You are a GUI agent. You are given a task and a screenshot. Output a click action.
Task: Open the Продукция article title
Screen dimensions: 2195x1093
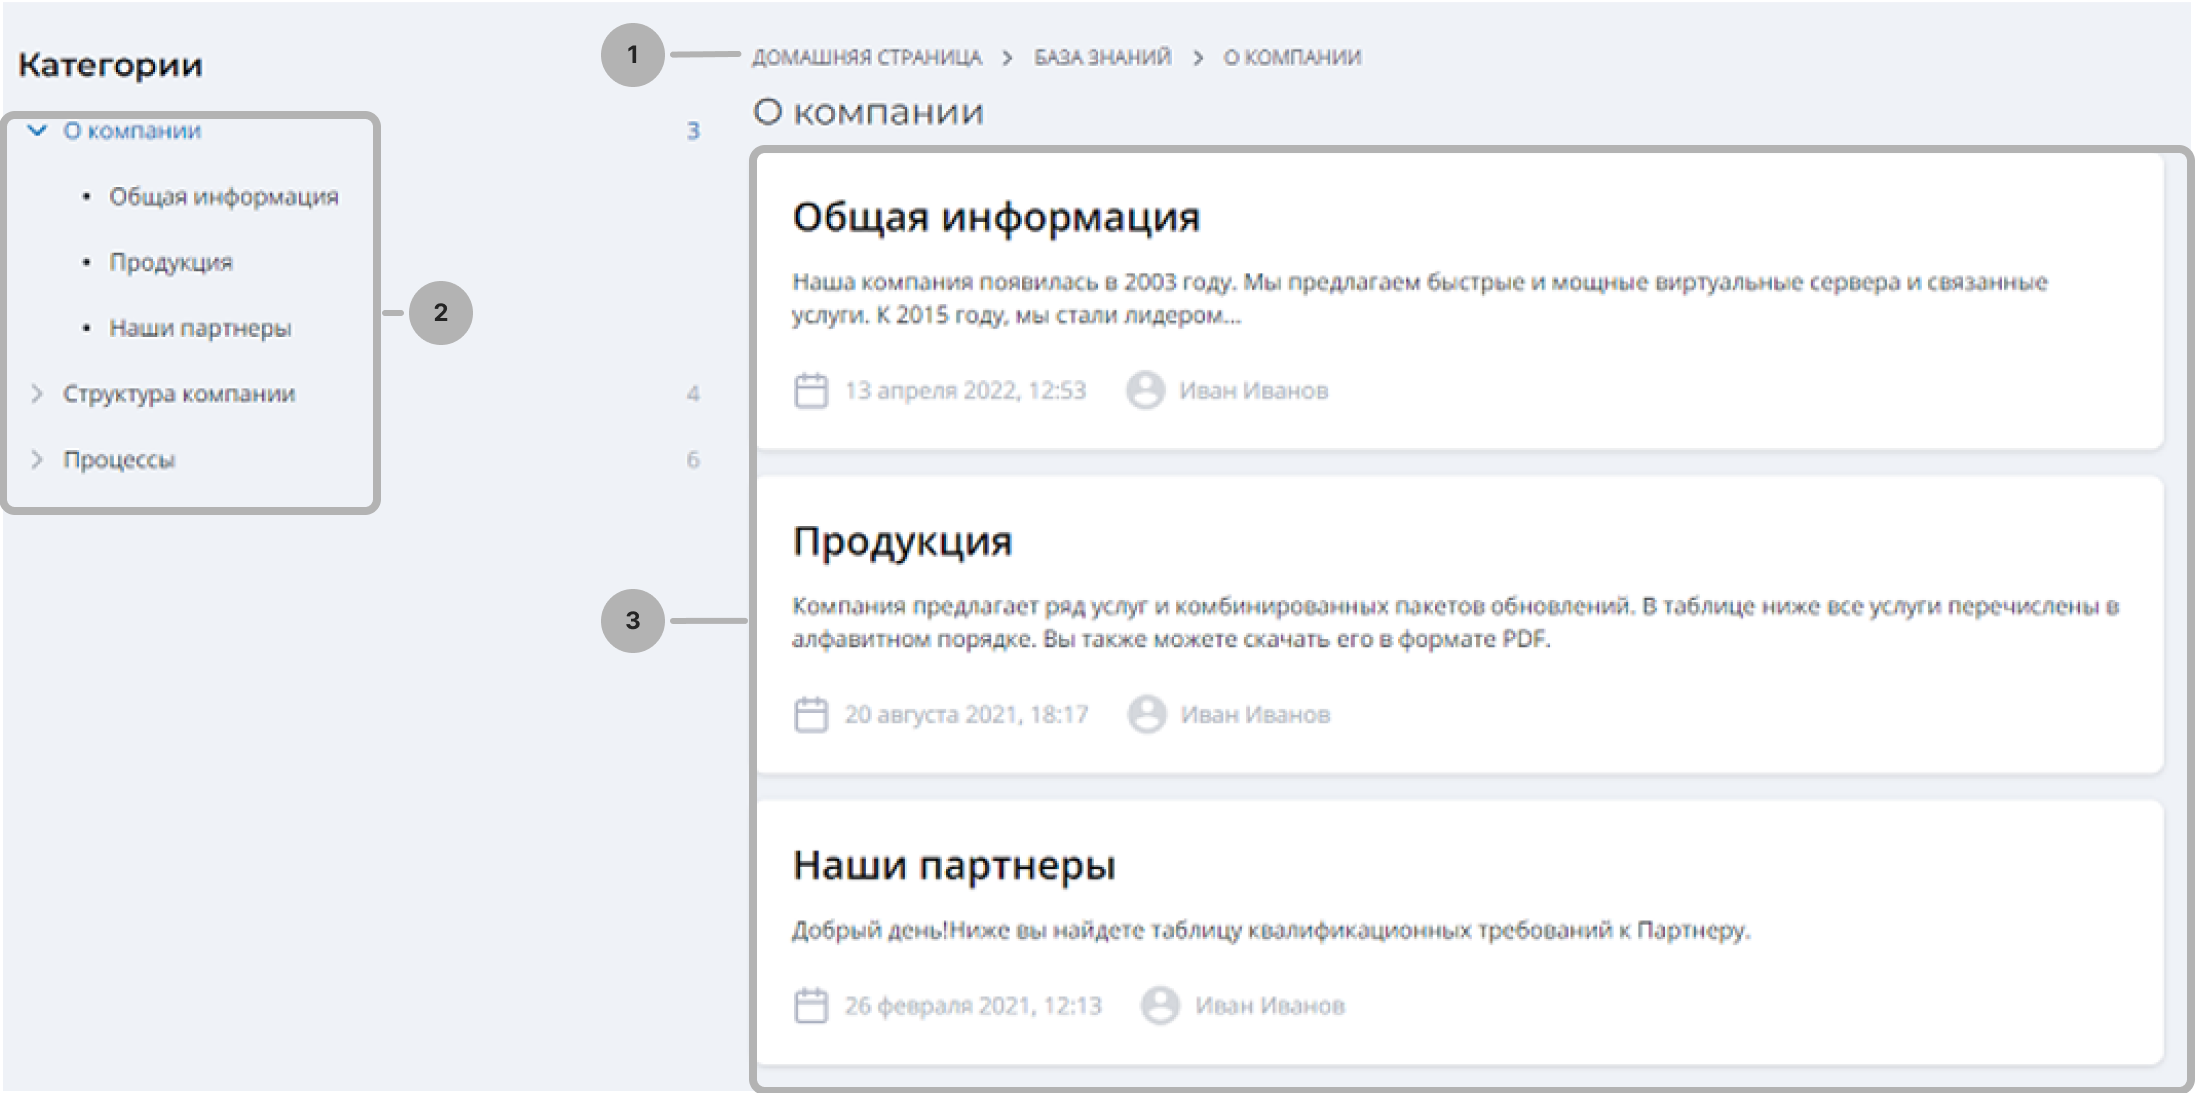(x=902, y=541)
